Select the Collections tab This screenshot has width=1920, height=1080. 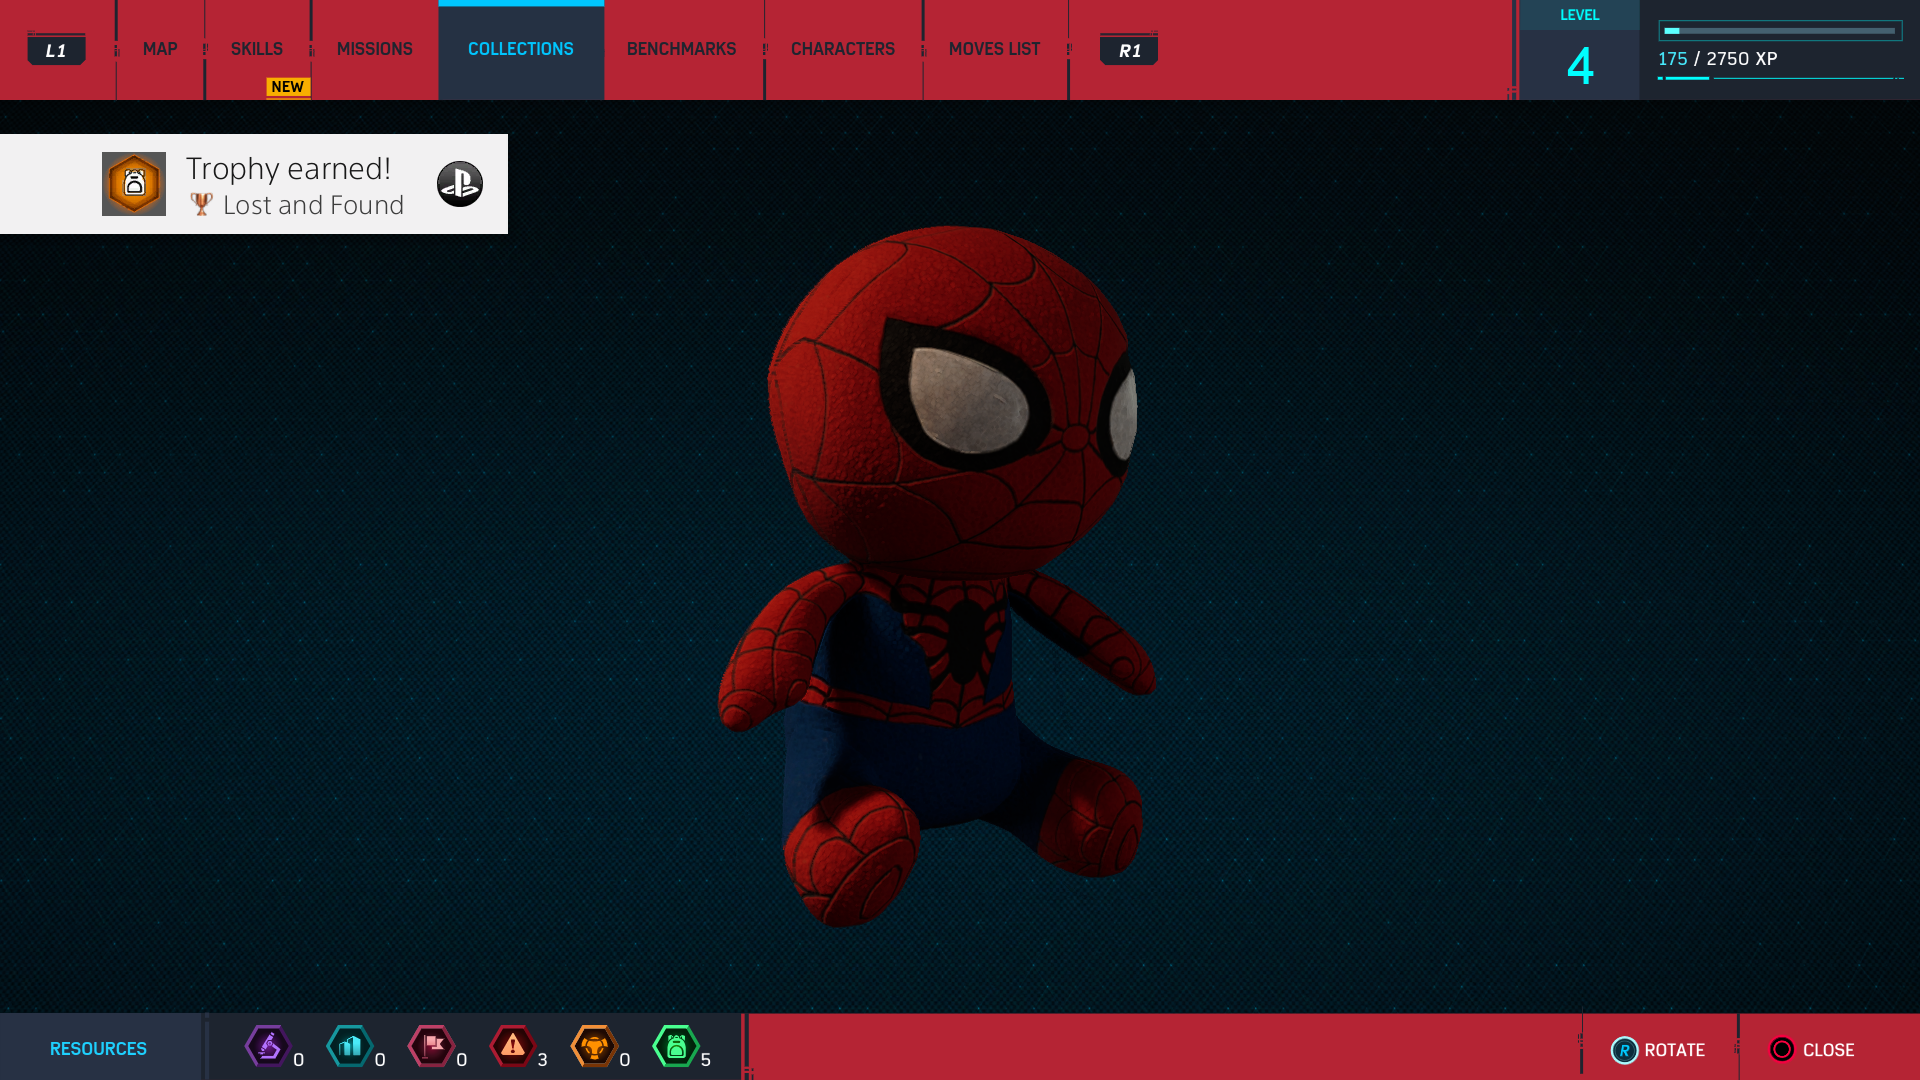[521, 49]
